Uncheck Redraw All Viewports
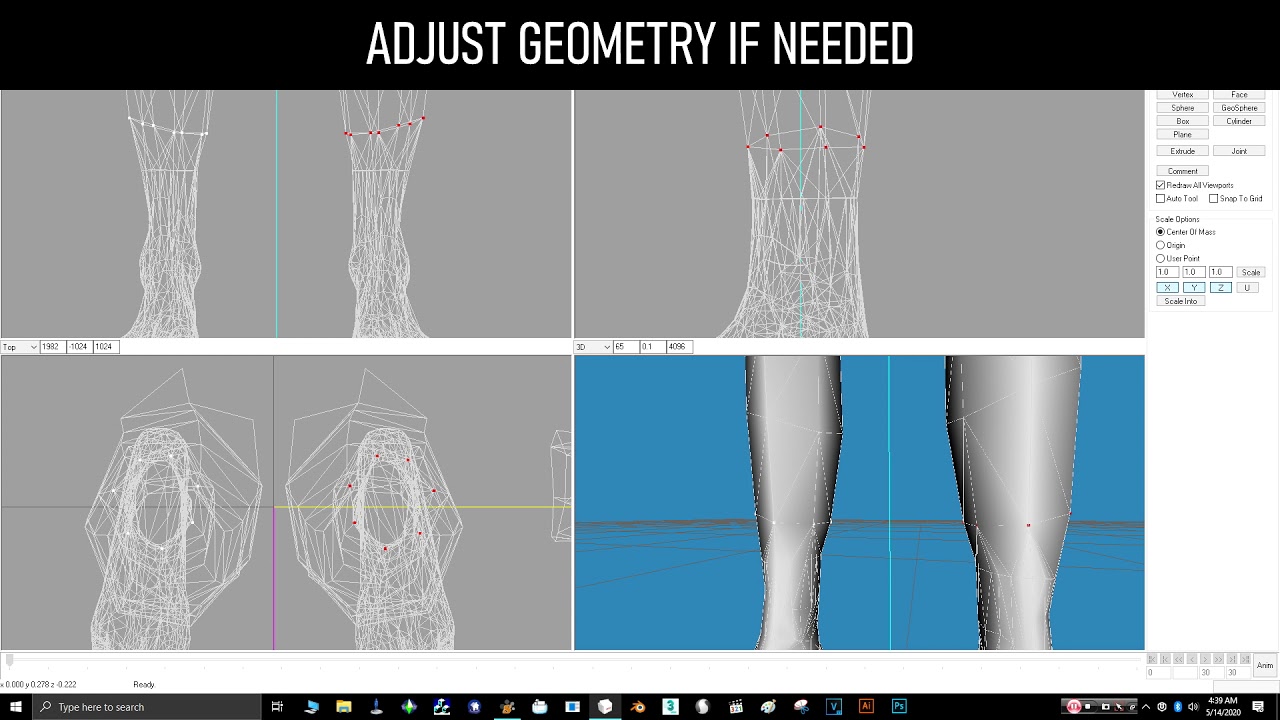Image resolution: width=1280 pixels, height=720 pixels. [1160, 185]
